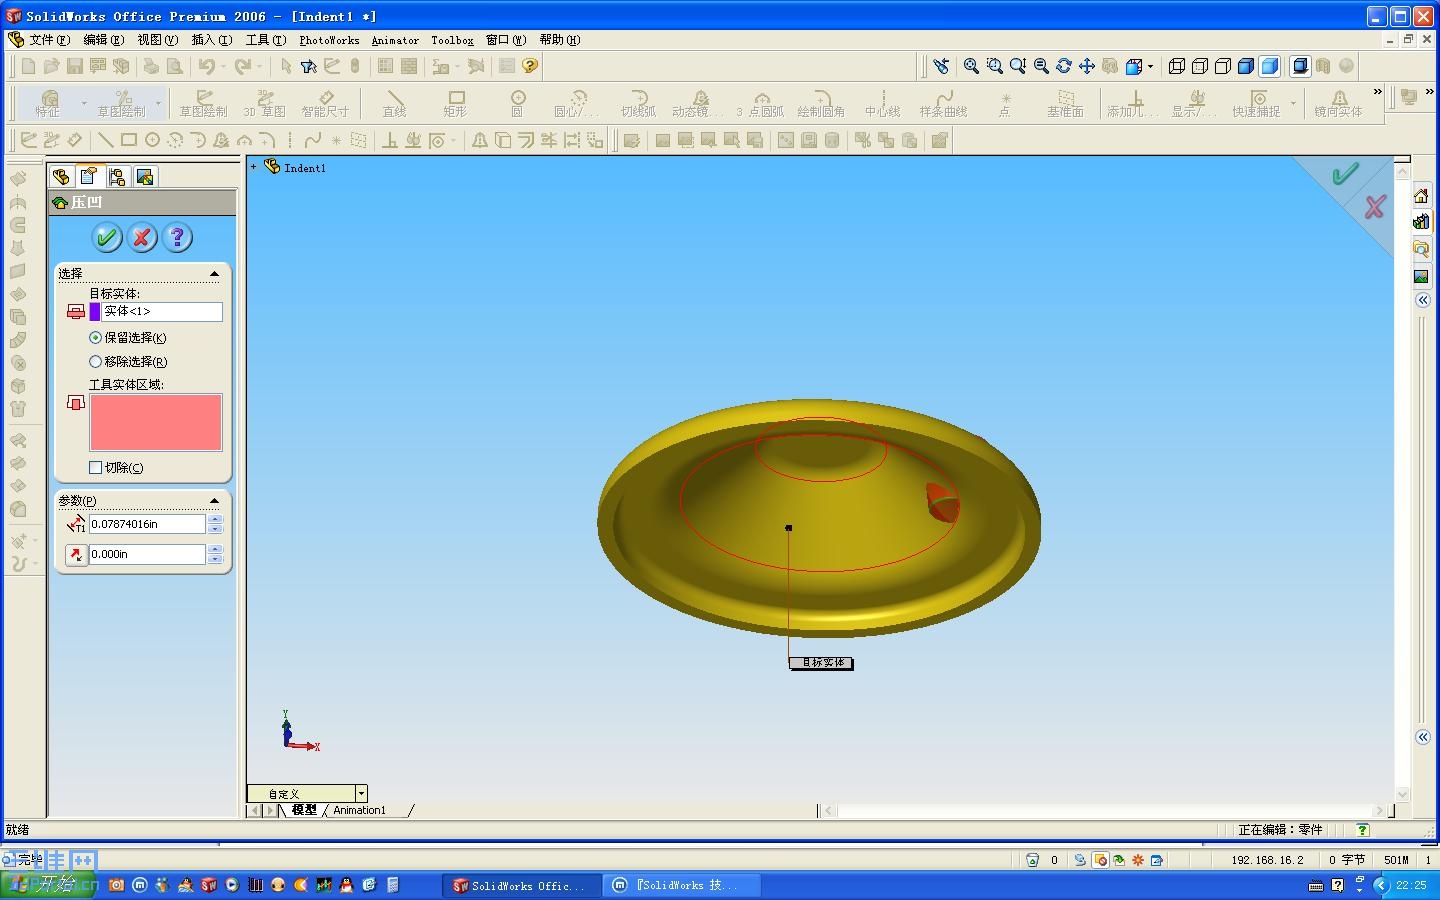Click the Zoom to Fit icon
Image resolution: width=1440 pixels, height=900 pixels.
point(971,66)
